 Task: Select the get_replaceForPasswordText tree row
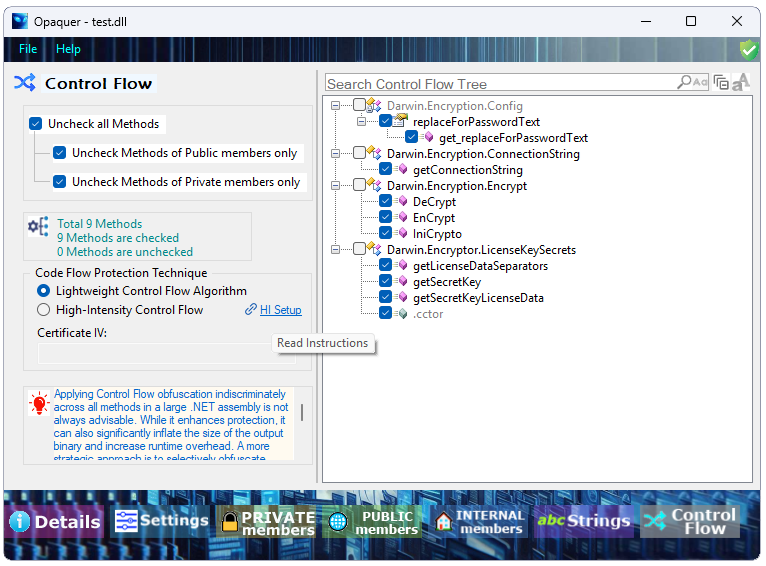[x=513, y=138]
